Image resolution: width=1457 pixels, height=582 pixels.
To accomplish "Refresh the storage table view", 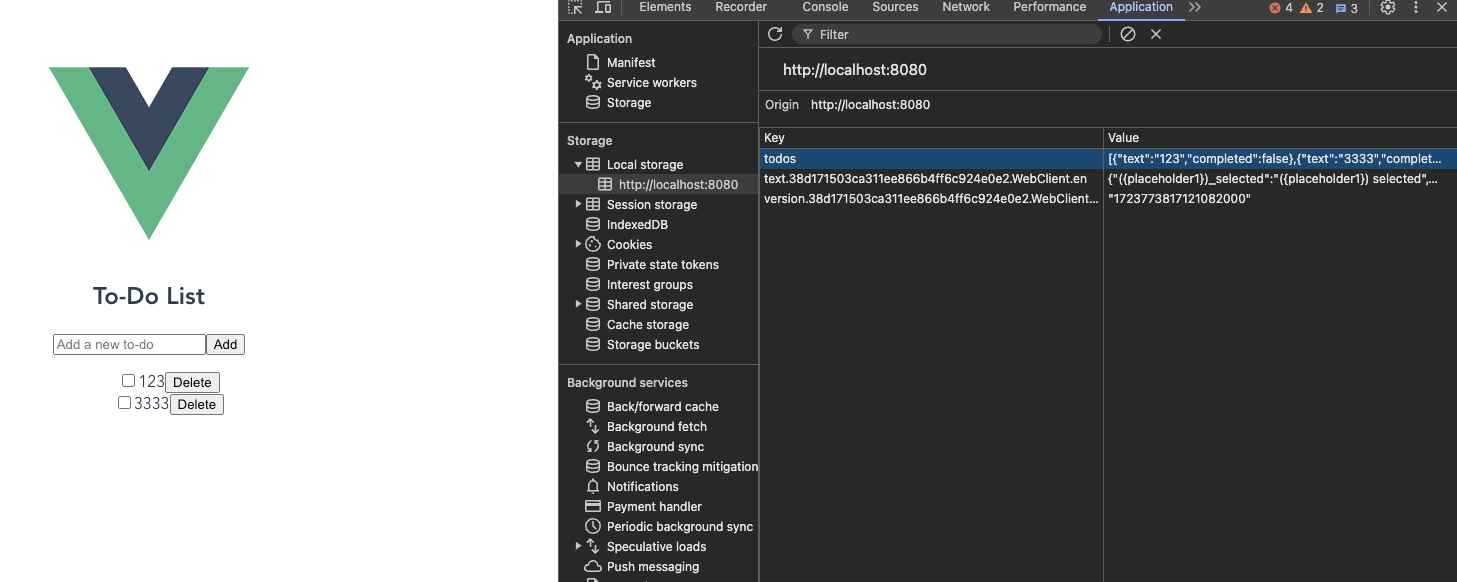I will coord(775,34).
